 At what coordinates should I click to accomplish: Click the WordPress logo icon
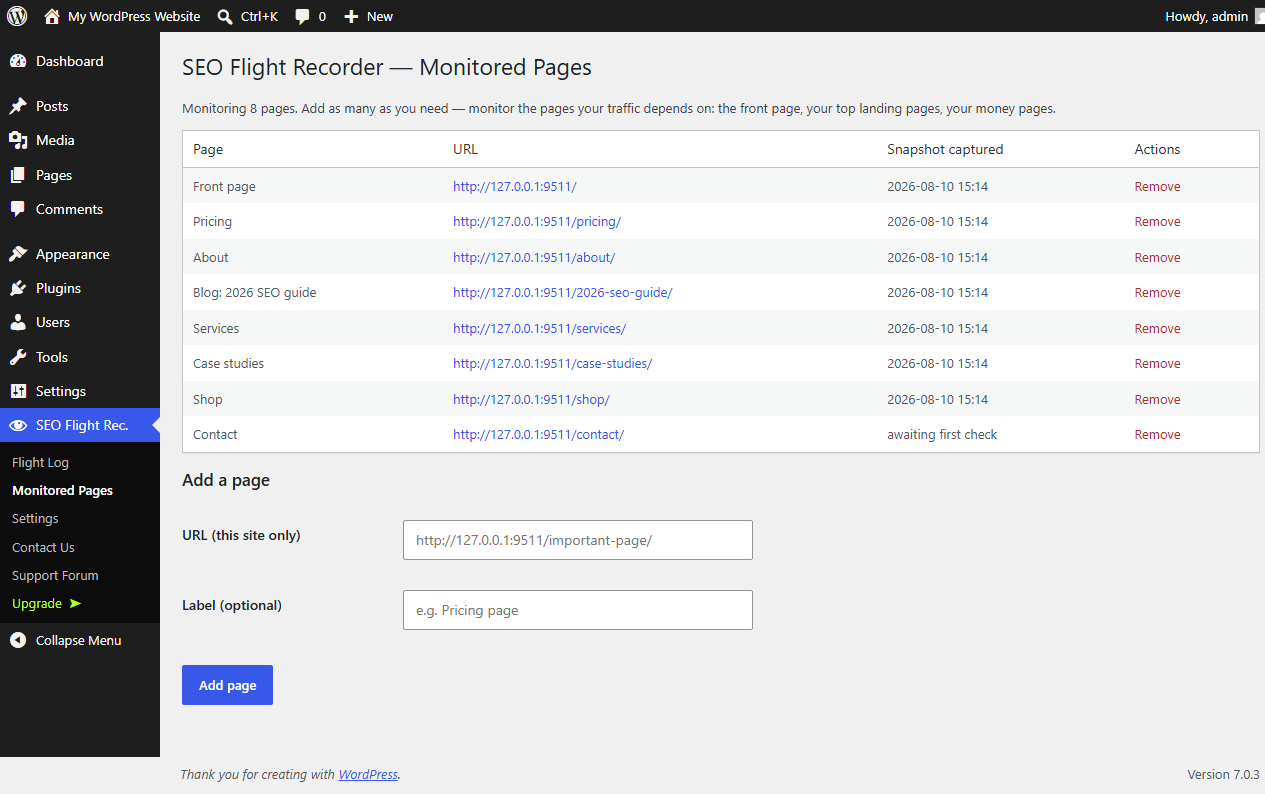(17, 16)
